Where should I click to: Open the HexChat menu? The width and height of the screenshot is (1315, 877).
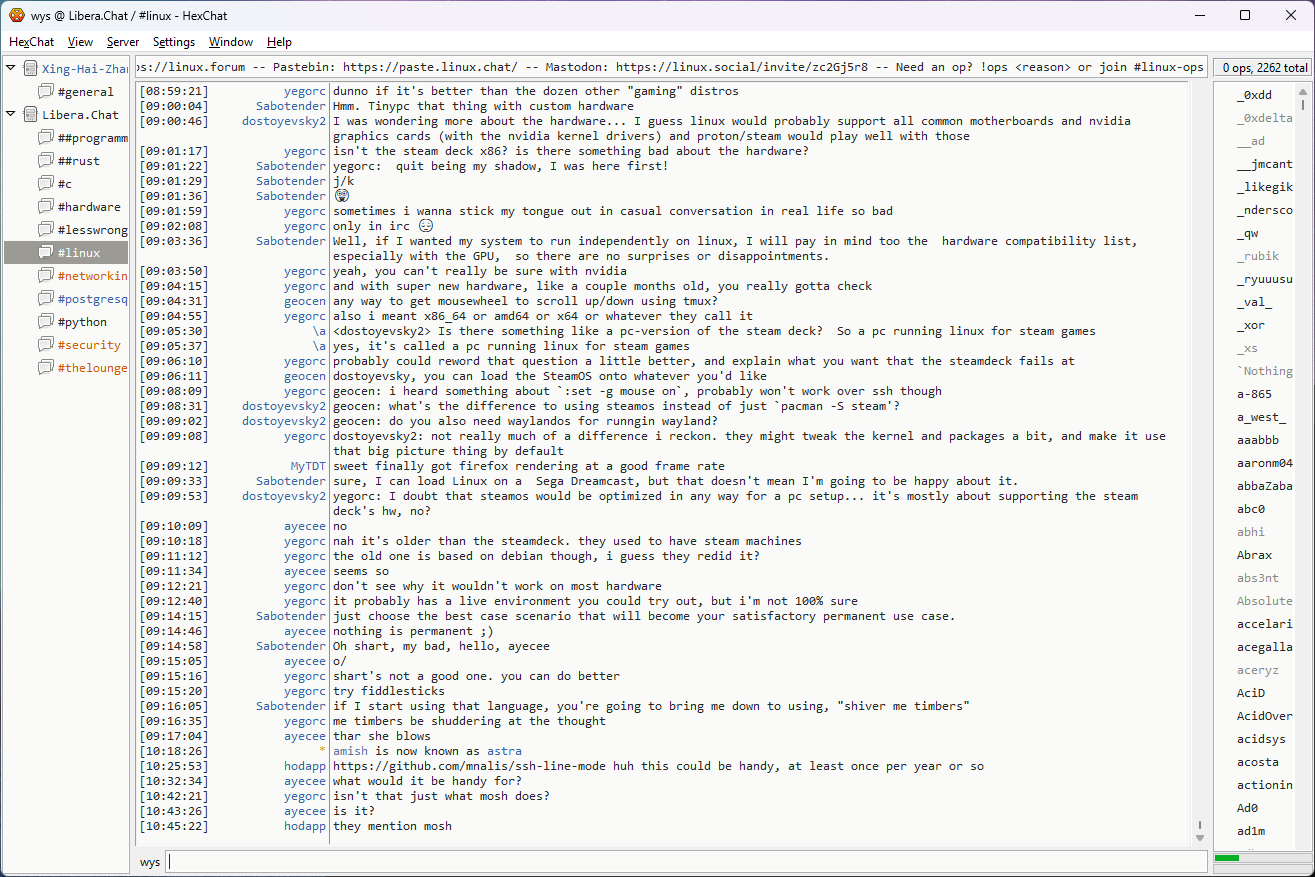[x=31, y=42]
